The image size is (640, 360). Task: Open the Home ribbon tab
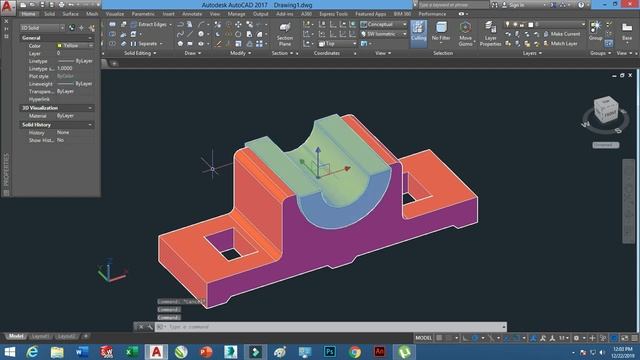28,14
